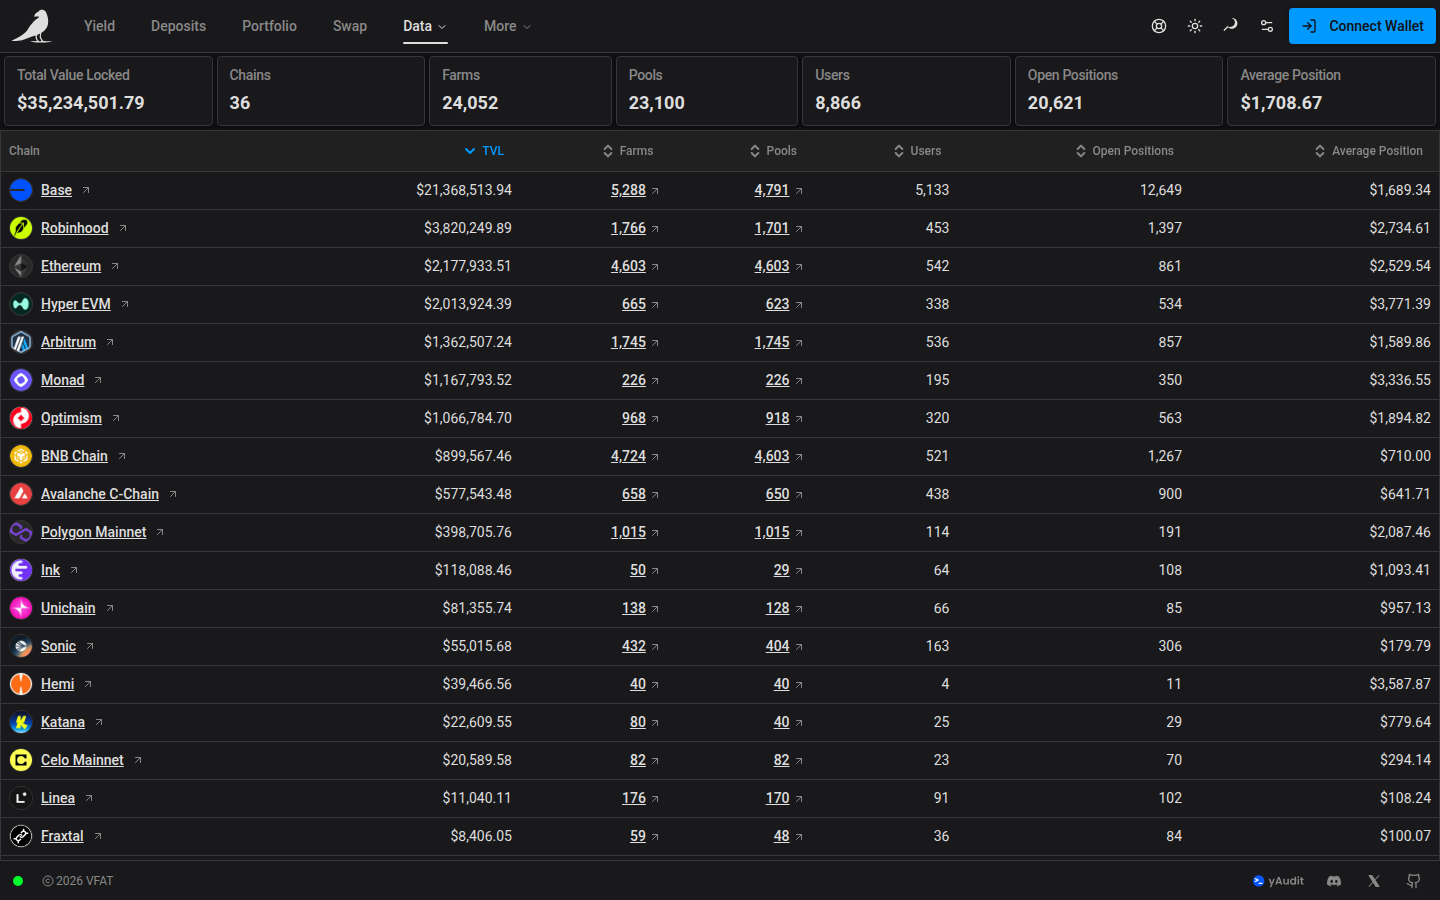
Task: Go to the Swap tab
Action: (x=350, y=26)
